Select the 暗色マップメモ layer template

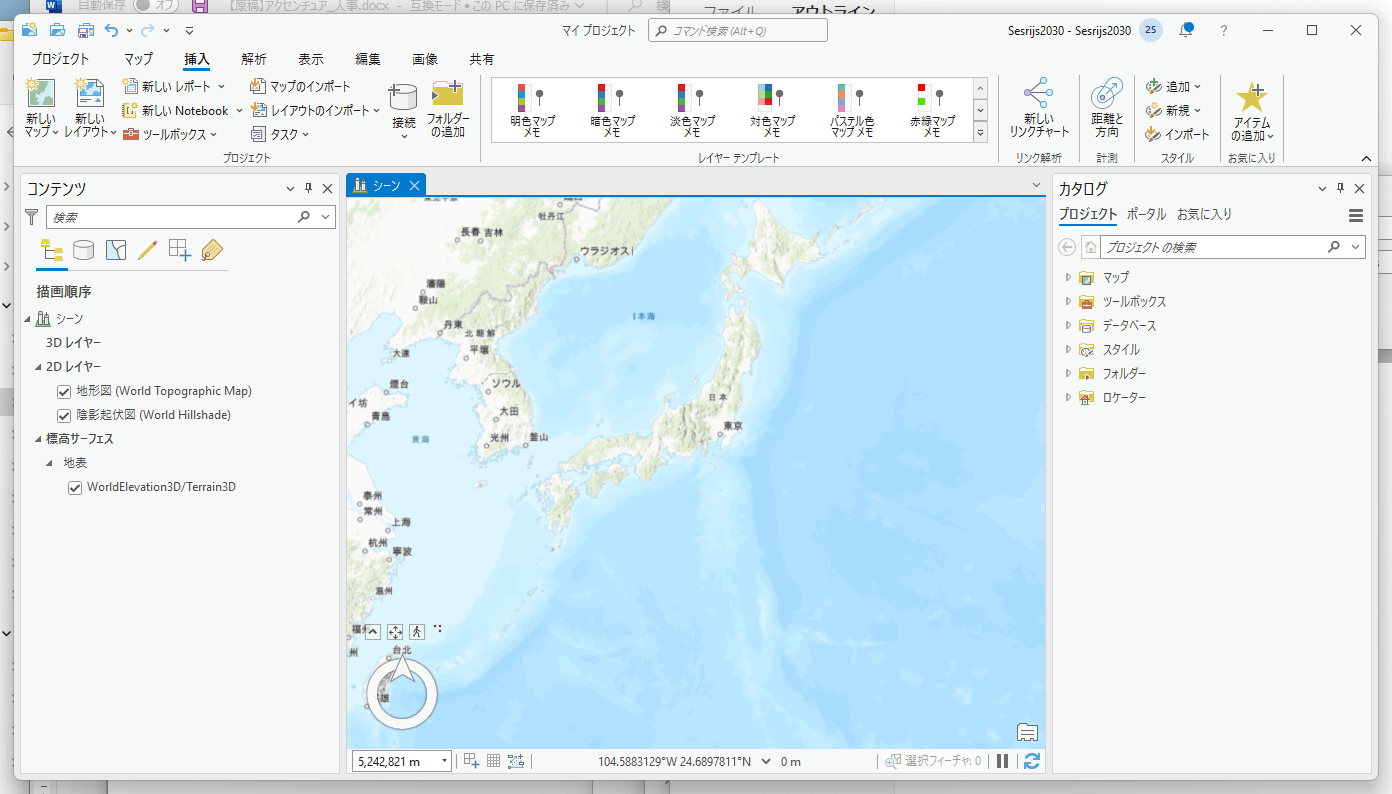(611, 110)
